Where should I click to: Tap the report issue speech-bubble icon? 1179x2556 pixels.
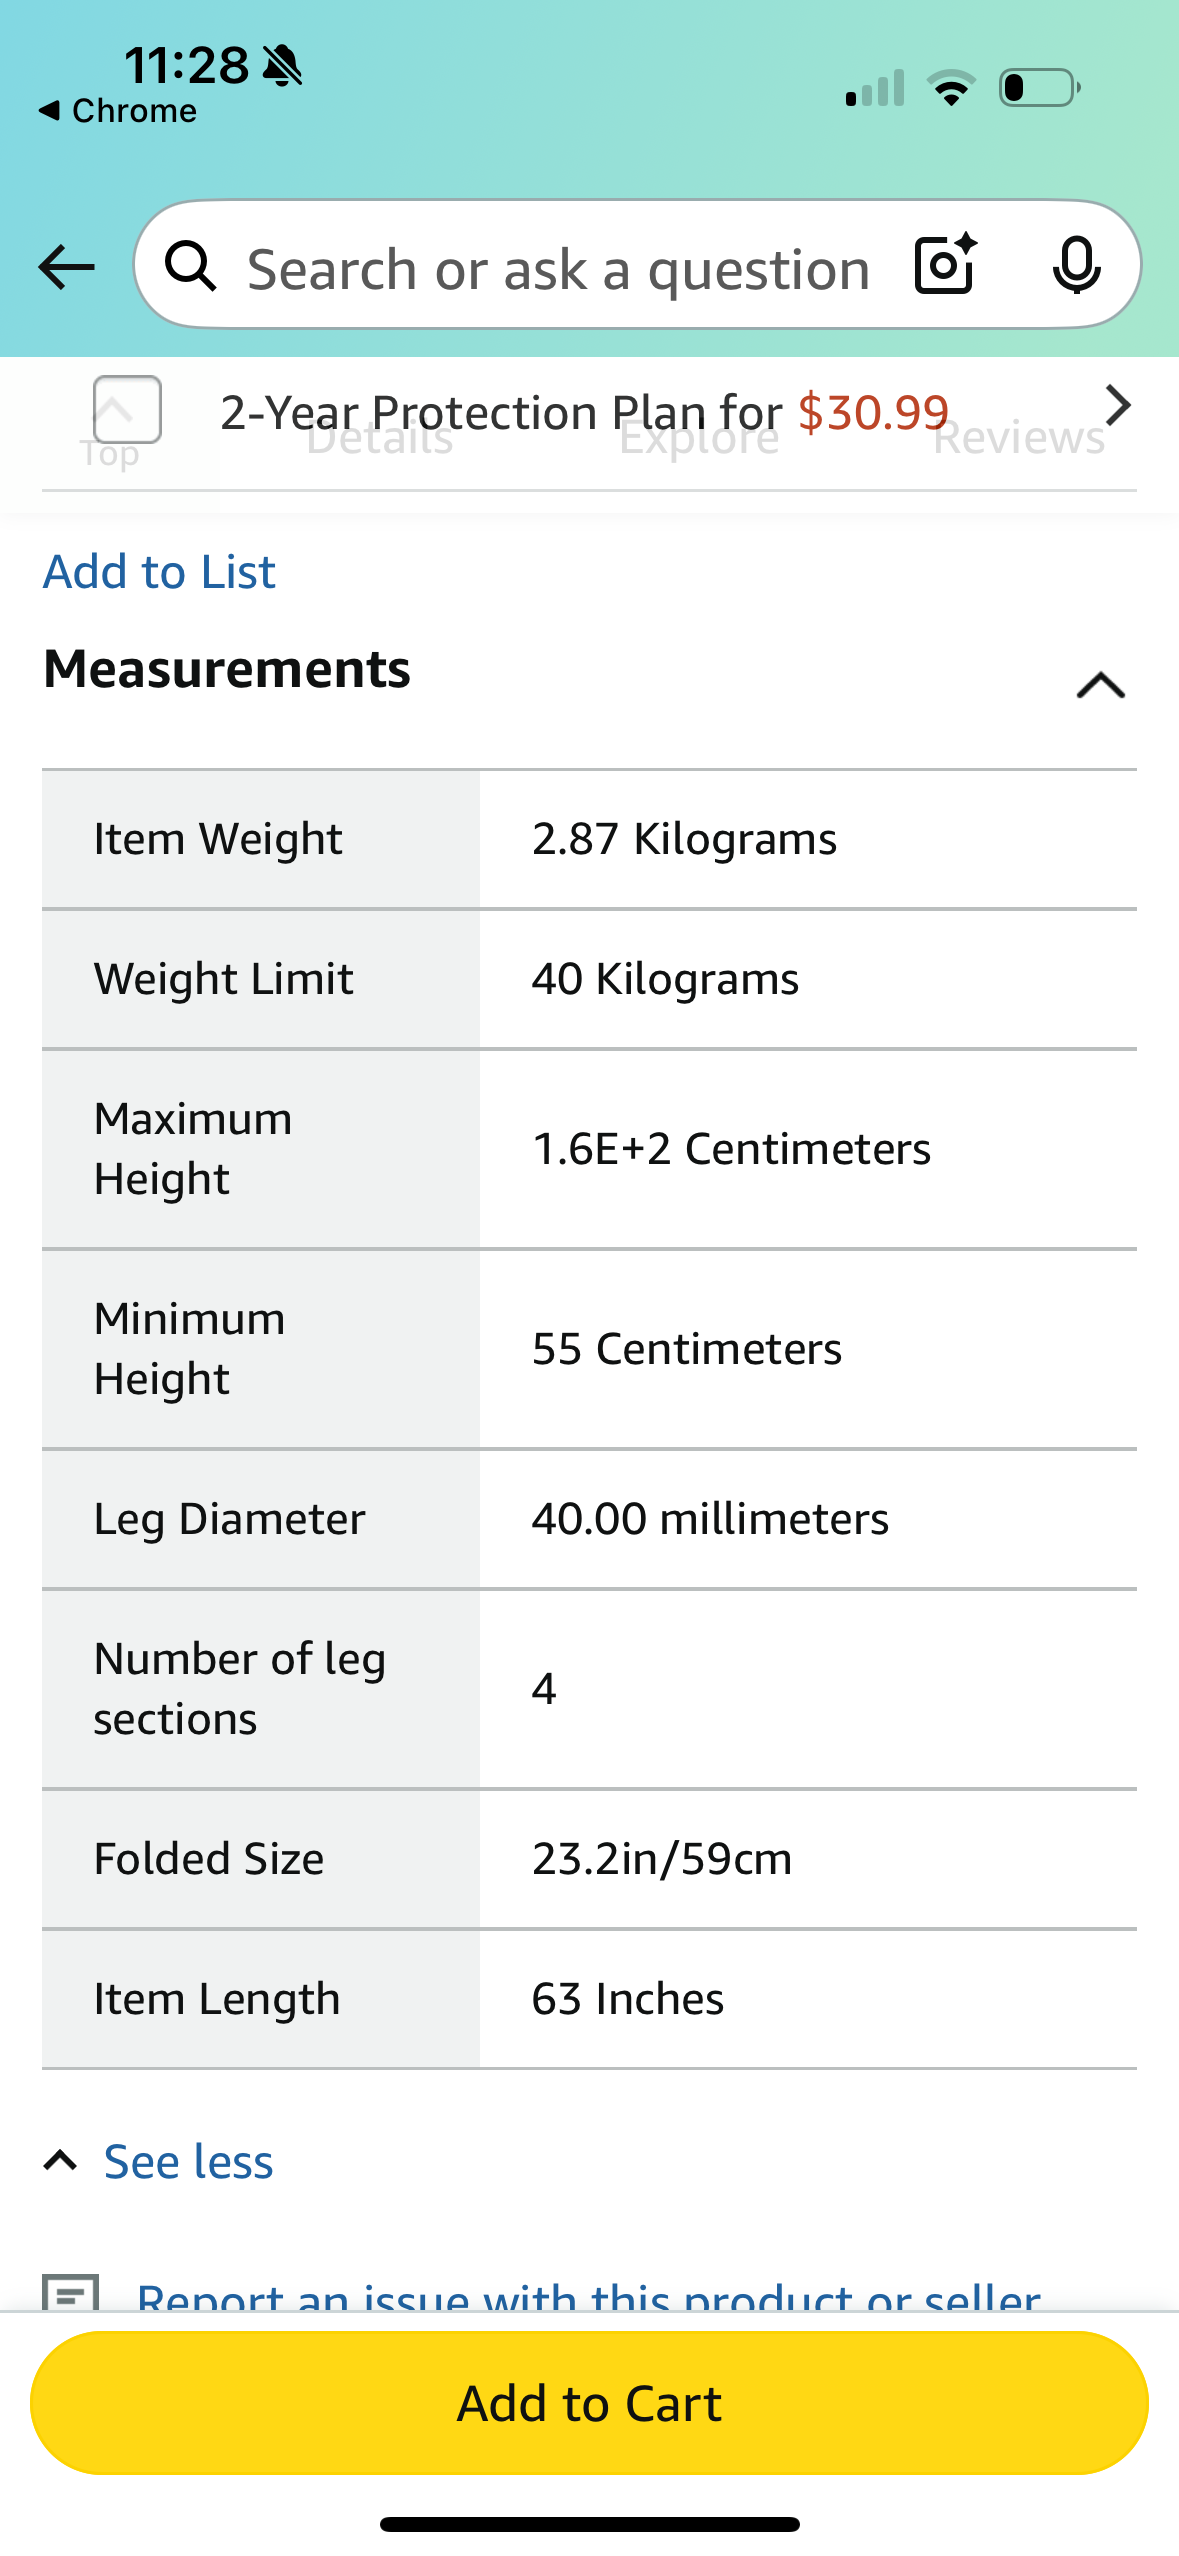coord(71,2292)
